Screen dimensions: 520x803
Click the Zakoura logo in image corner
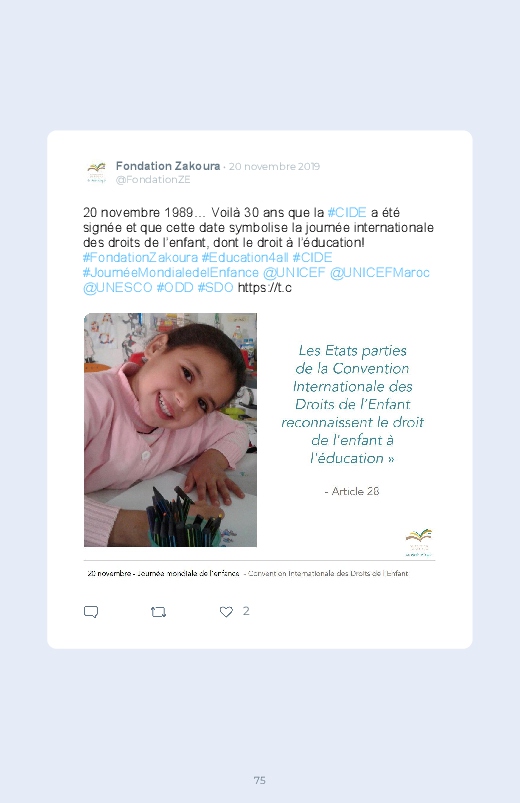[x=419, y=542]
